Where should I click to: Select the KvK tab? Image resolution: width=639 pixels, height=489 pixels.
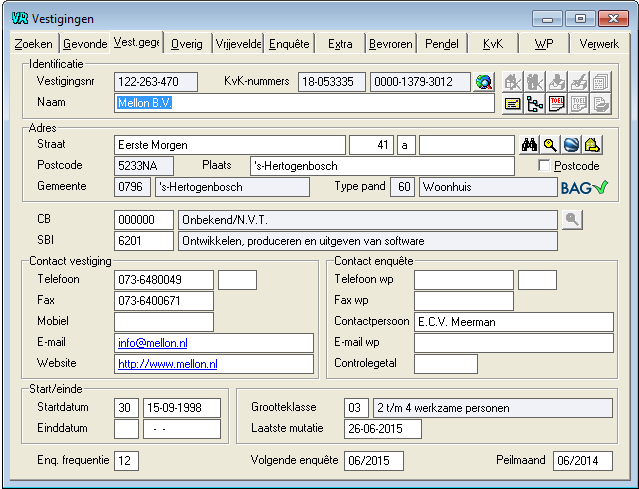493,44
